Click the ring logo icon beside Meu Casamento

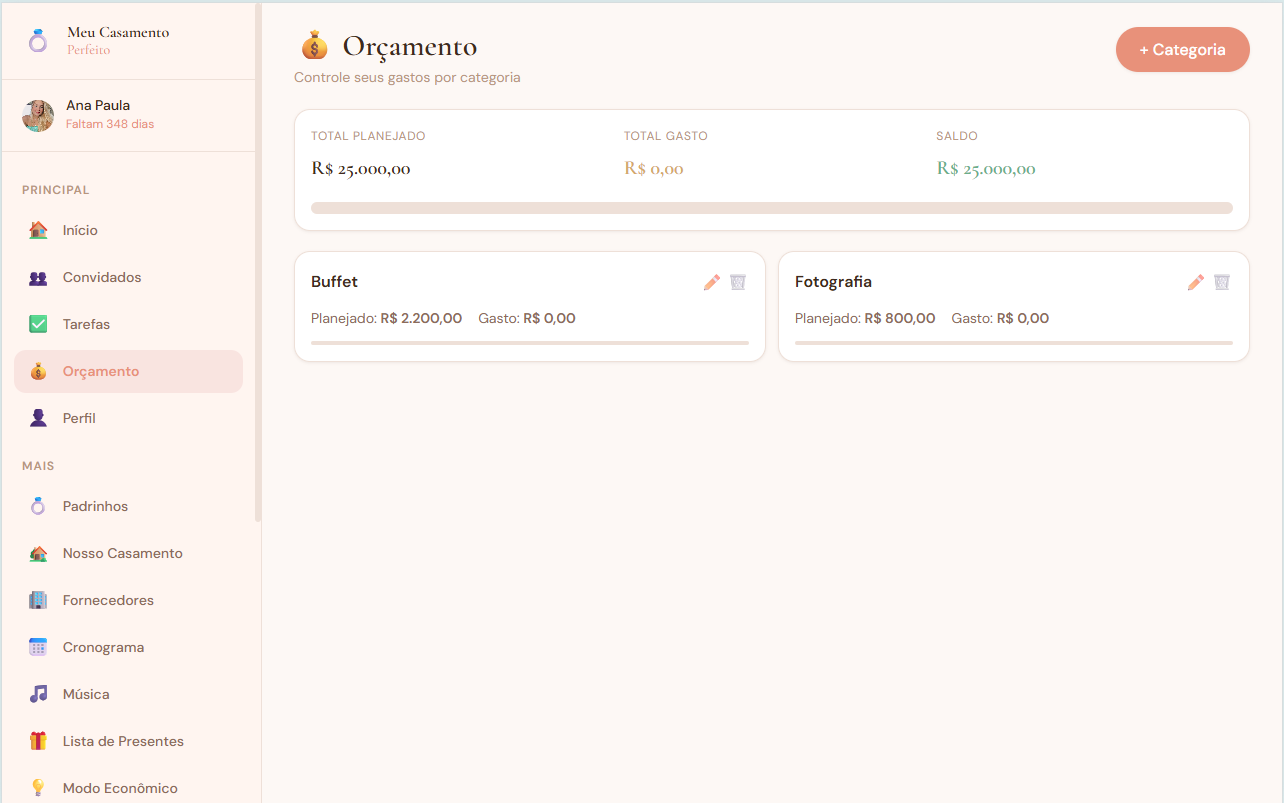pyautogui.click(x=38, y=41)
